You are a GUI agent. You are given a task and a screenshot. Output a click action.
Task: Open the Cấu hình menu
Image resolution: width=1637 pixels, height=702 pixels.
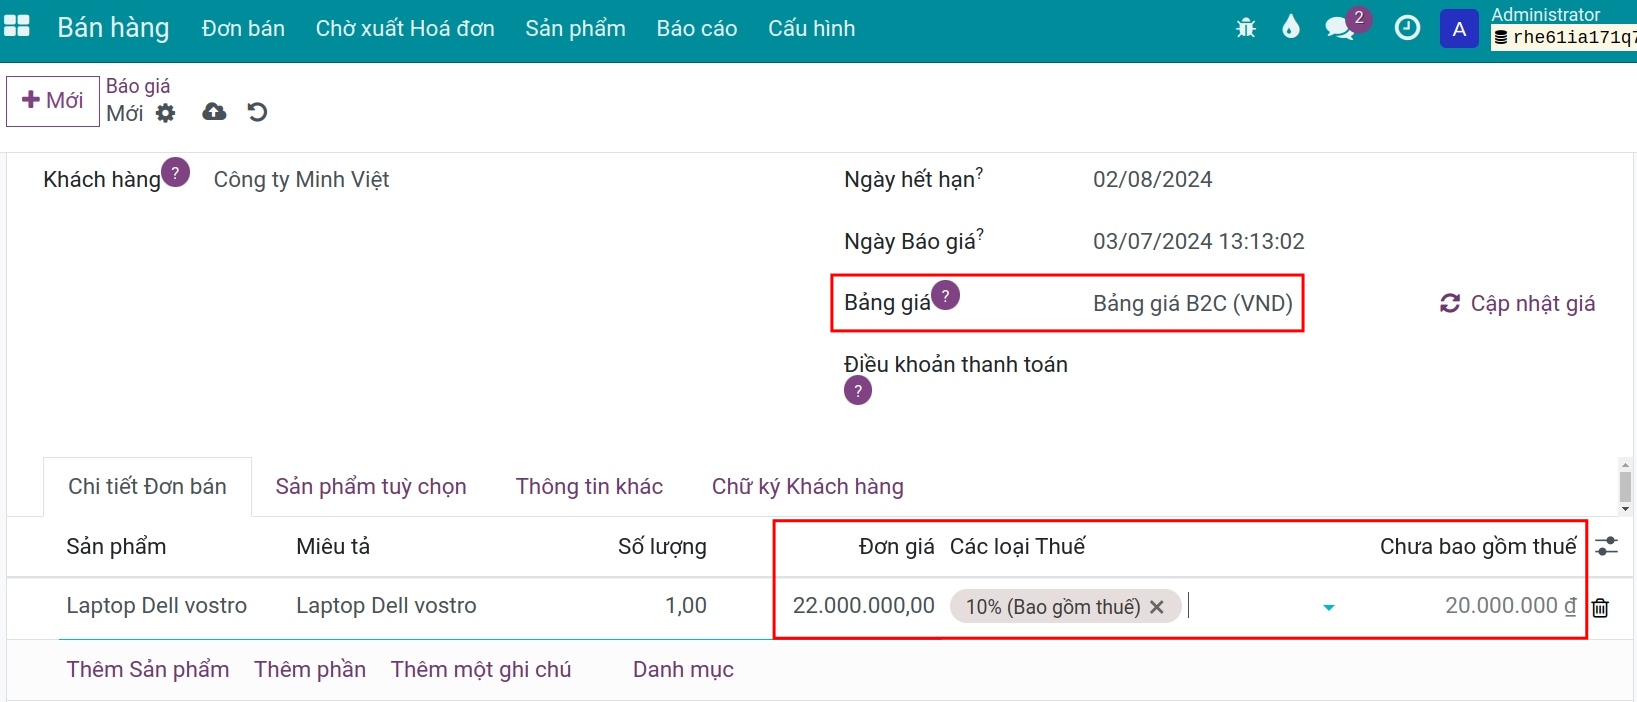tap(811, 28)
